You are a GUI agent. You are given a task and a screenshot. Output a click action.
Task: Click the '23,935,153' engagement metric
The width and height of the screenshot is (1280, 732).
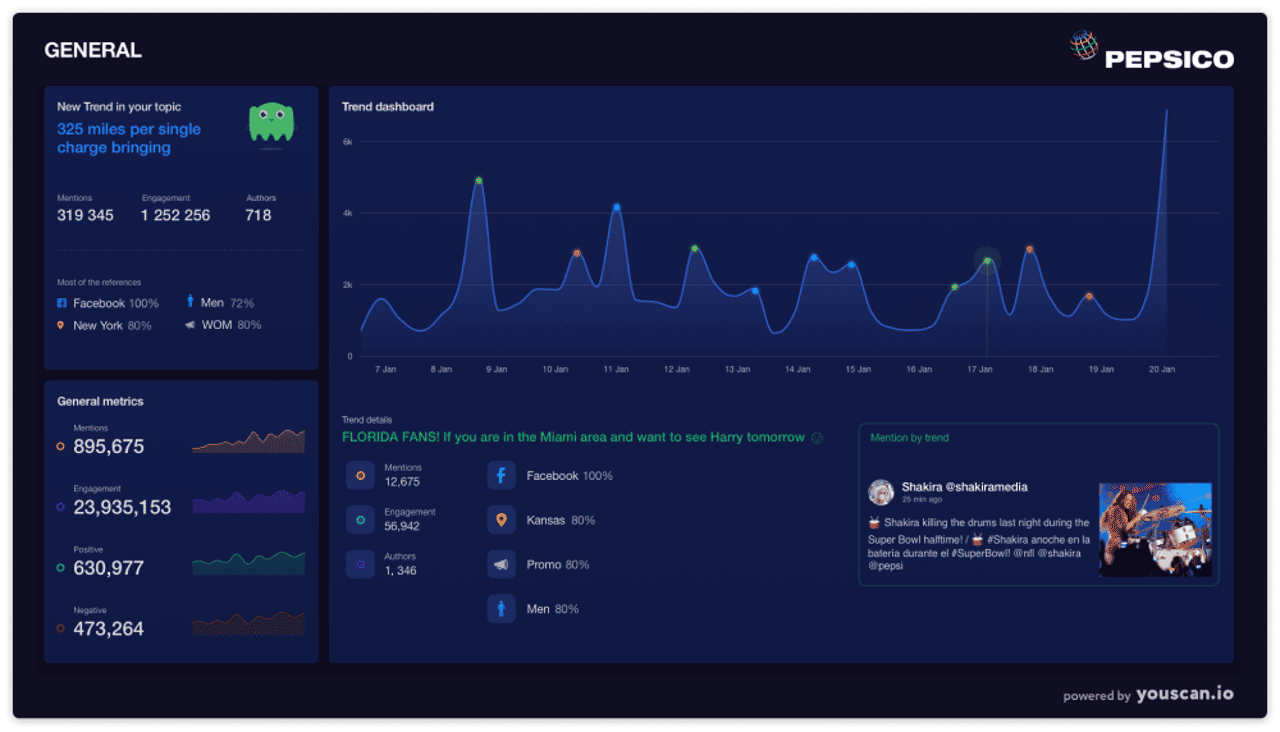click(122, 507)
